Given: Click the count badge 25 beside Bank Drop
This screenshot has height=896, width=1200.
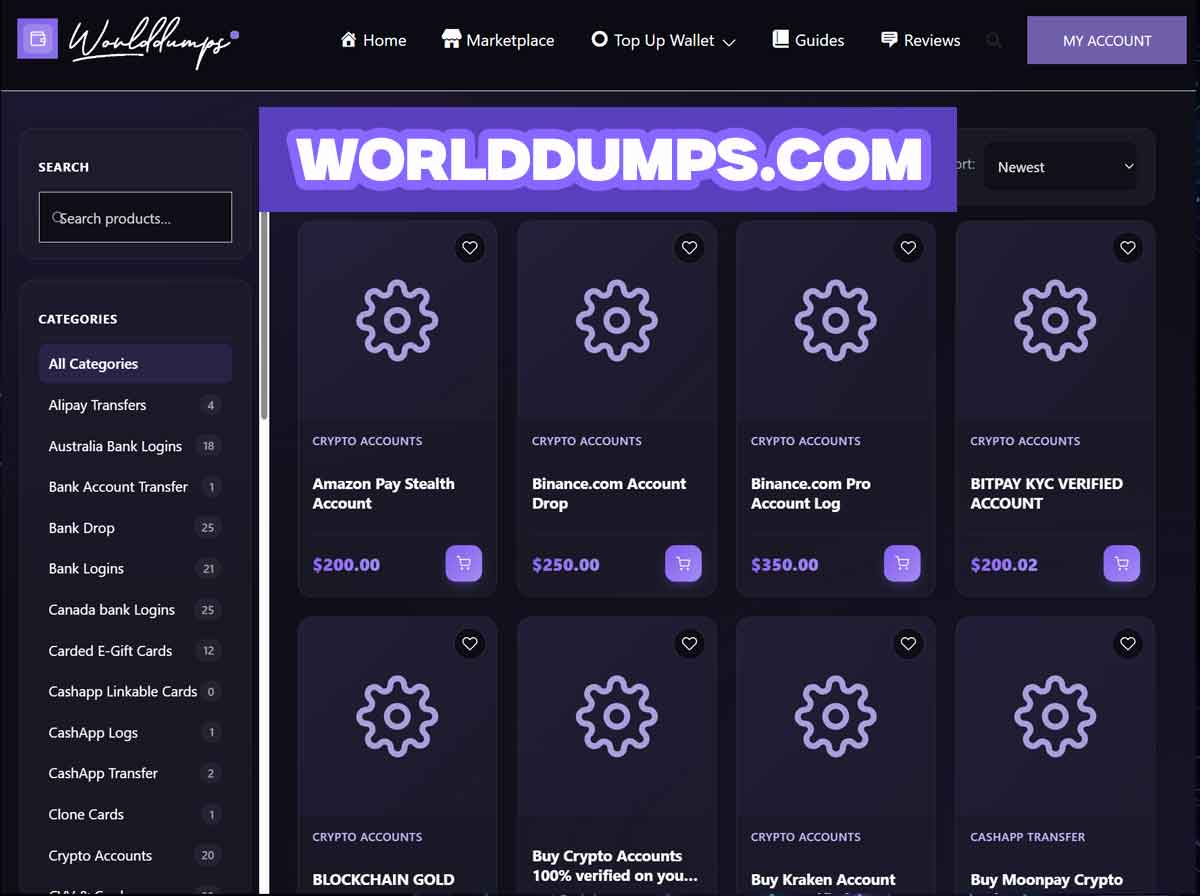Looking at the screenshot, I should [x=208, y=528].
